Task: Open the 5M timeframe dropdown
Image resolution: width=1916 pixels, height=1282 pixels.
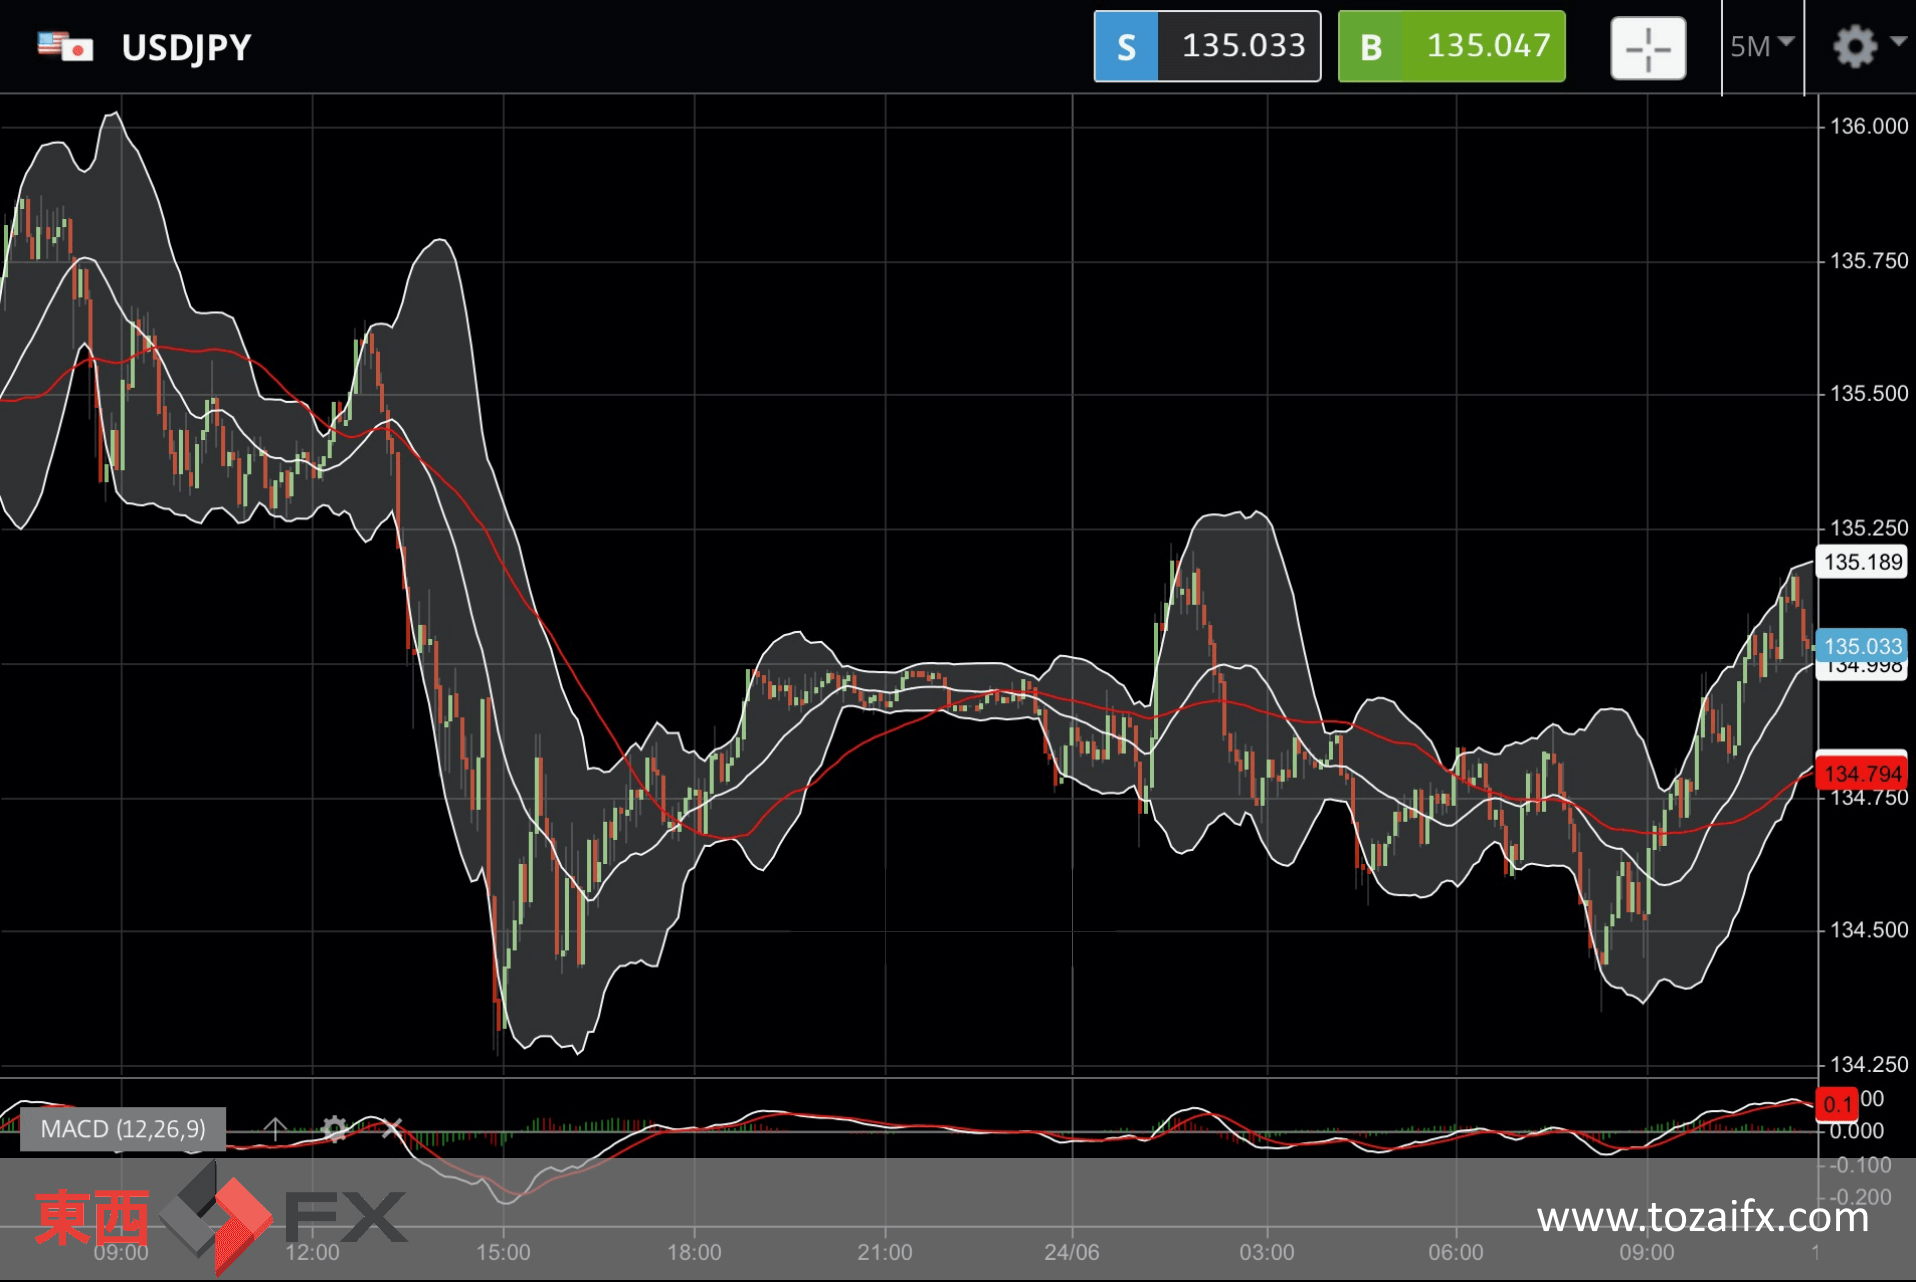Action: [1762, 46]
